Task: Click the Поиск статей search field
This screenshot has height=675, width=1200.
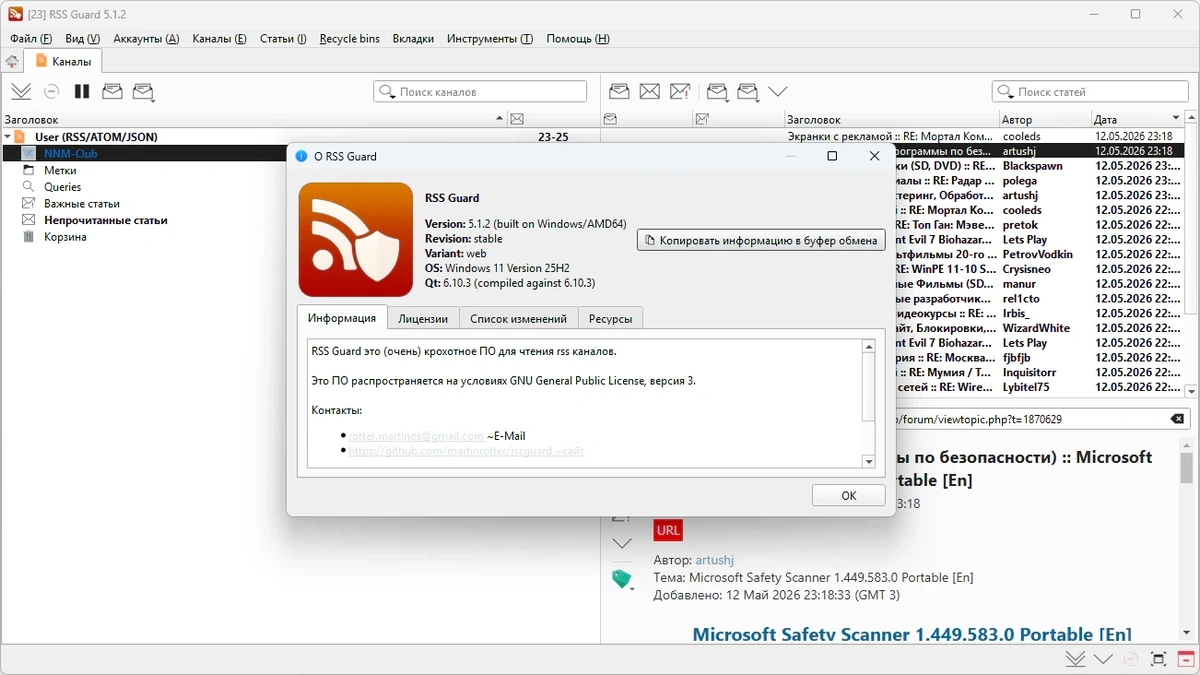Action: 1090,92
